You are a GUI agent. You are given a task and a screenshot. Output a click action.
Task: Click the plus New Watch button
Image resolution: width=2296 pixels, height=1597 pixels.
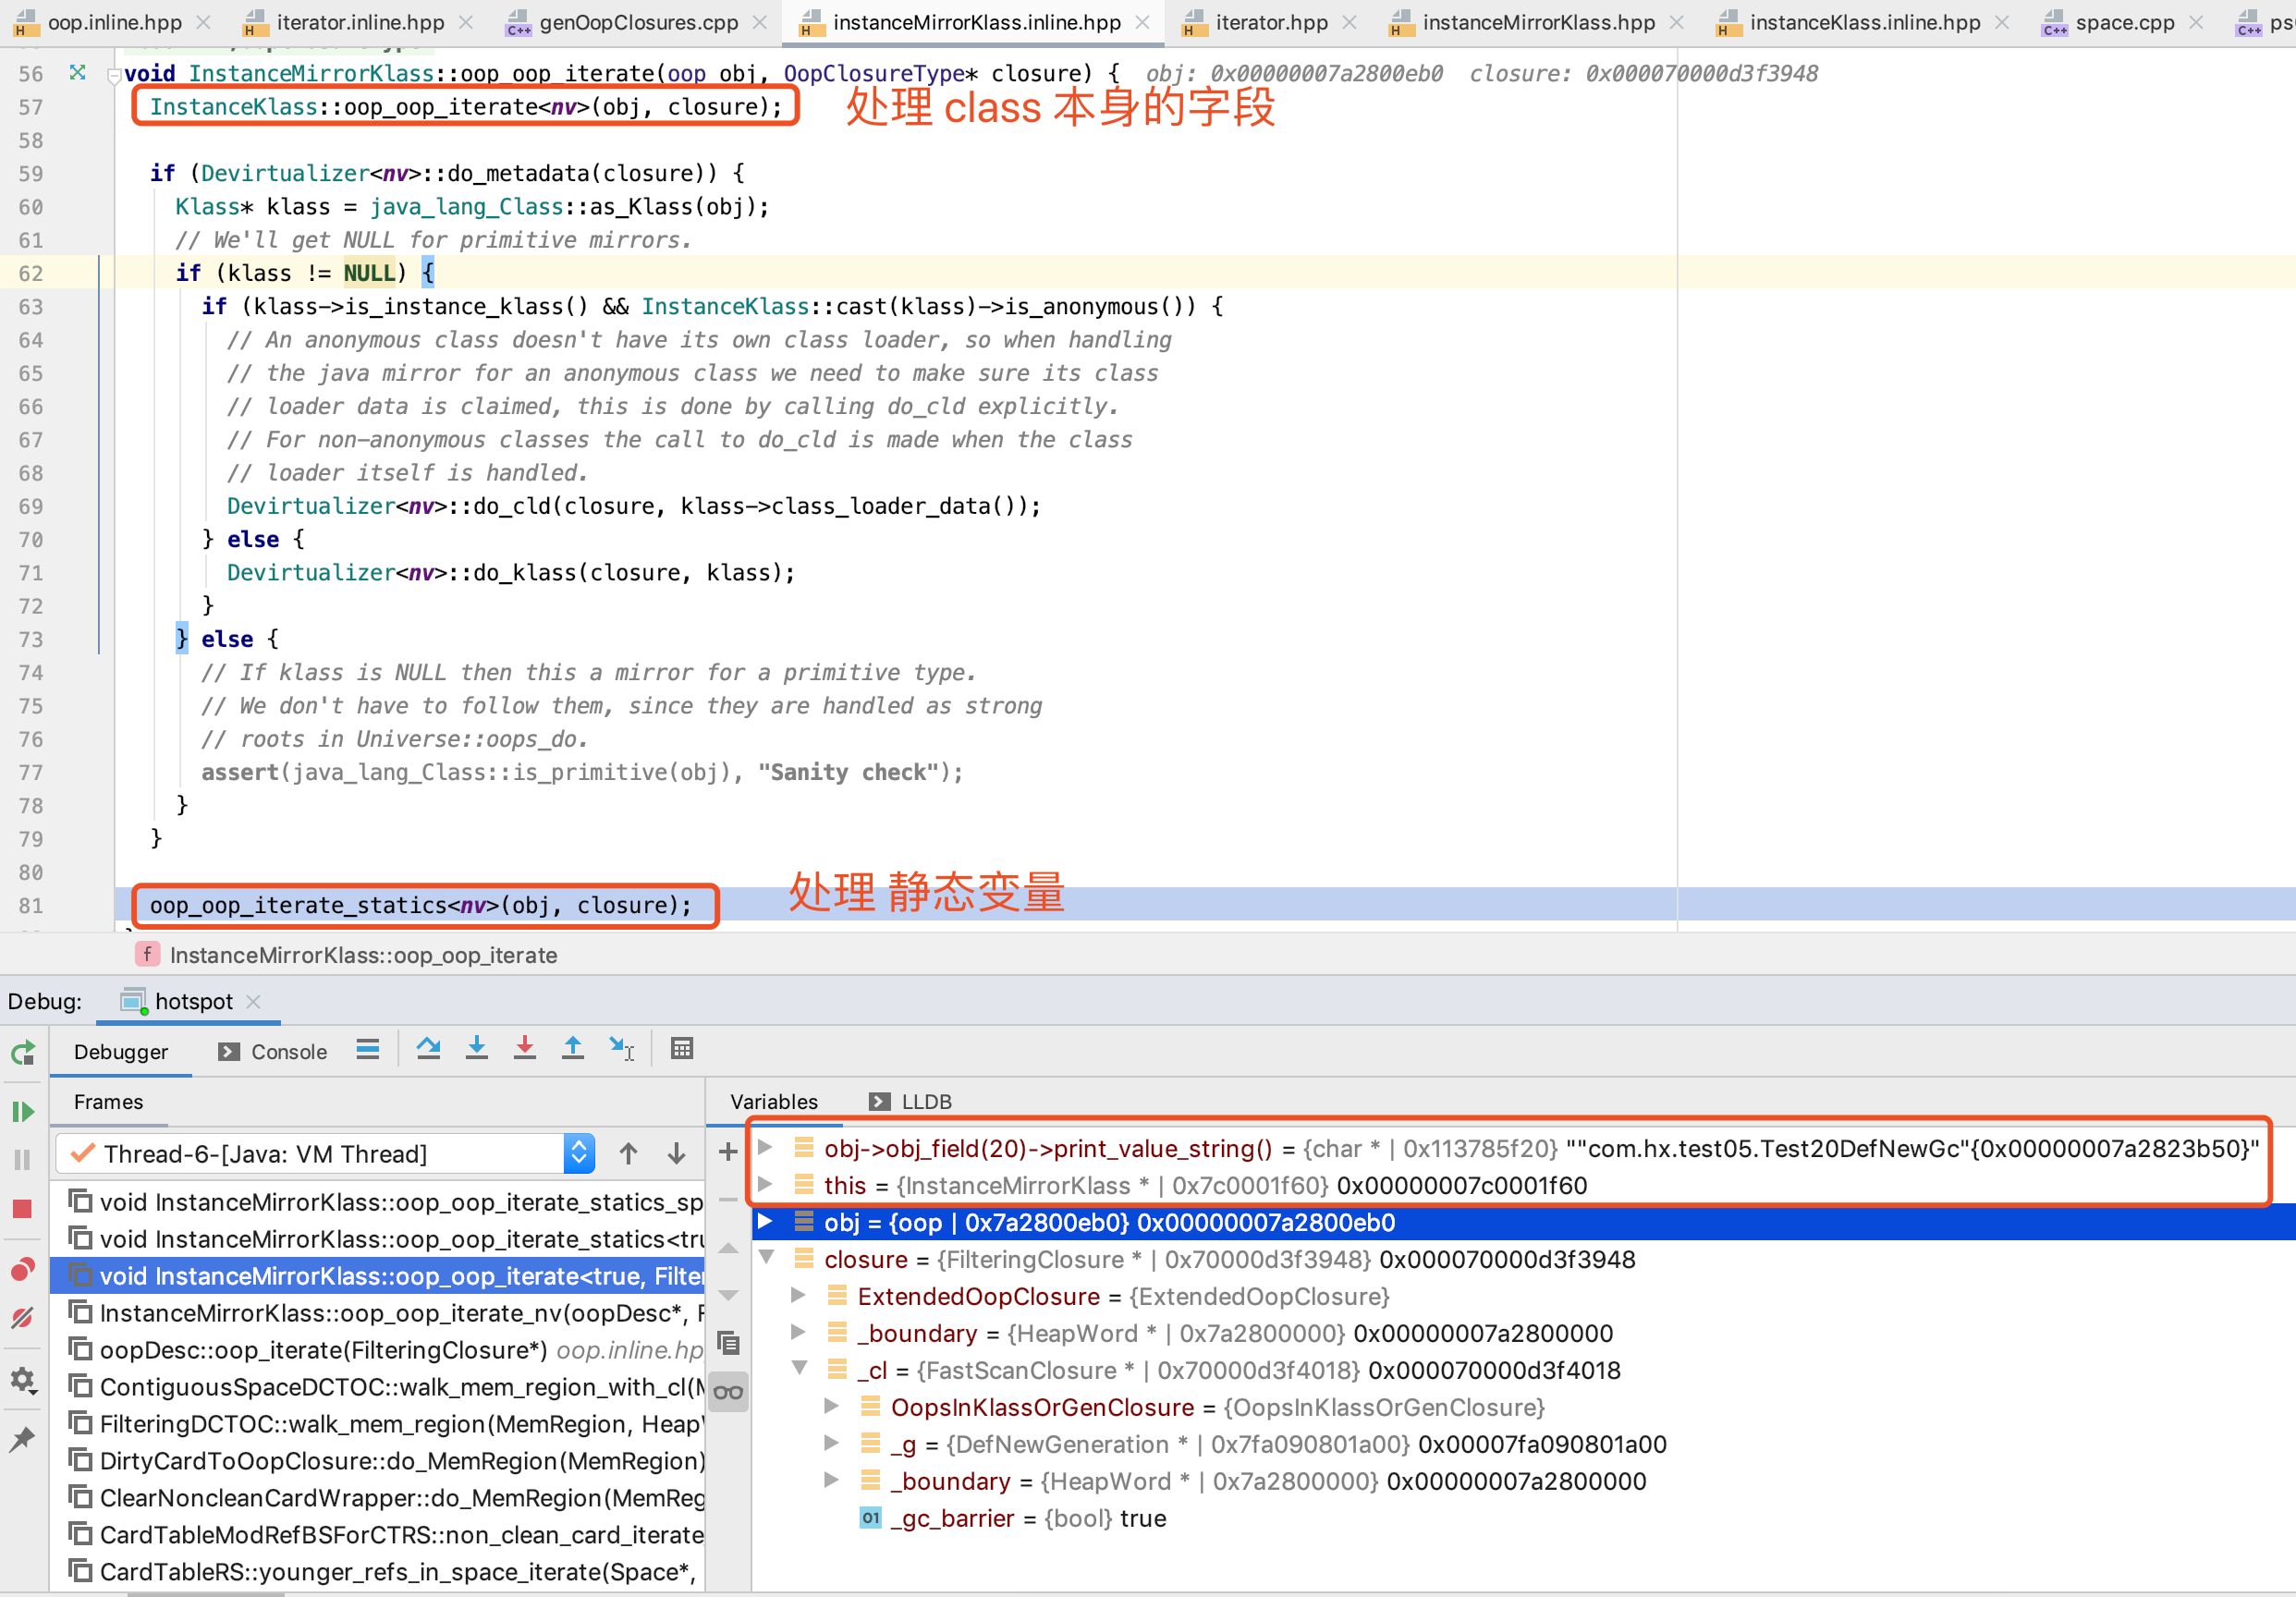click(x=728, y=1152)
